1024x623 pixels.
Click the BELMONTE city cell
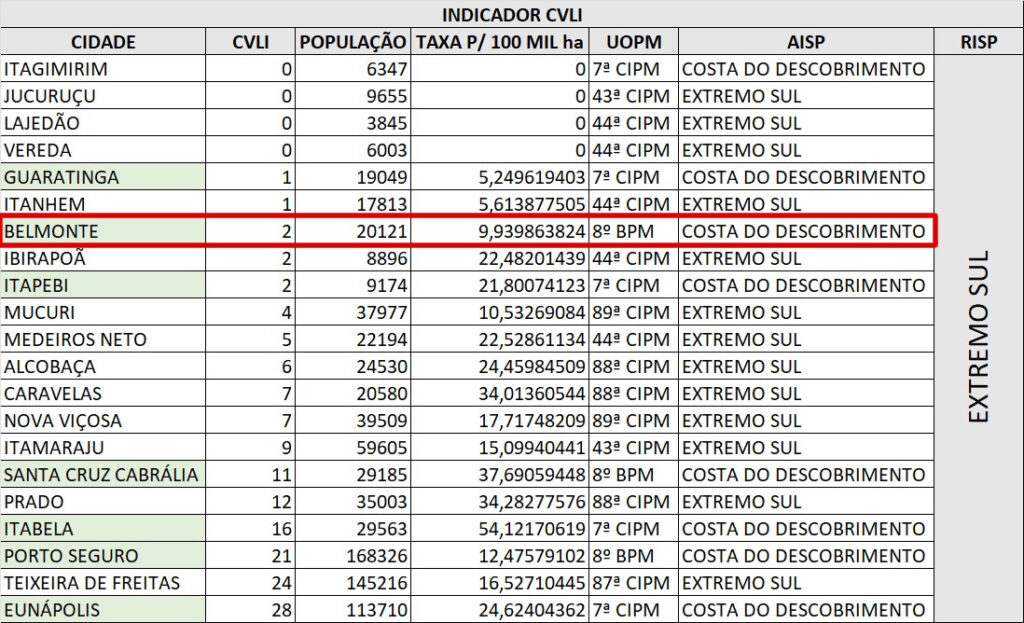click(x=103, y=231)
